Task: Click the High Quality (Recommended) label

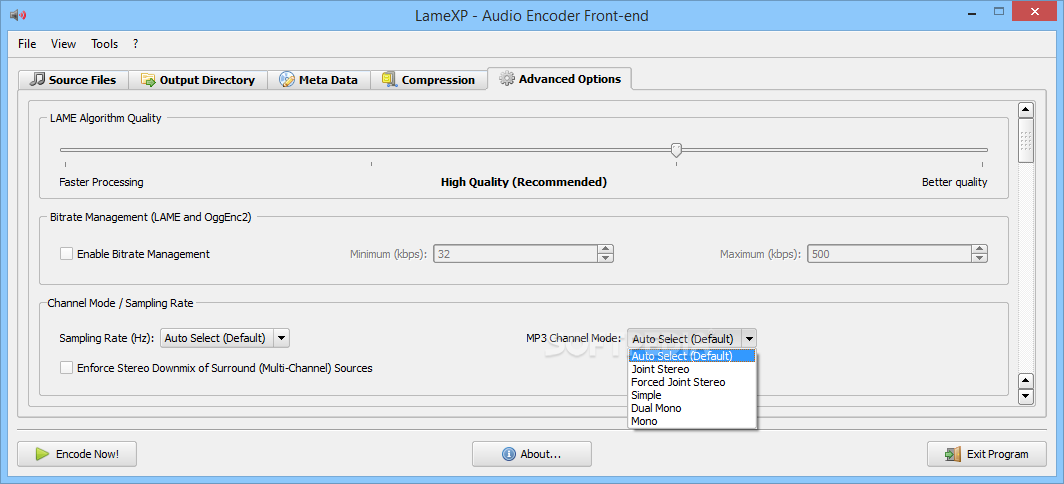Action: pyautogui.click(x=524, y=182)
